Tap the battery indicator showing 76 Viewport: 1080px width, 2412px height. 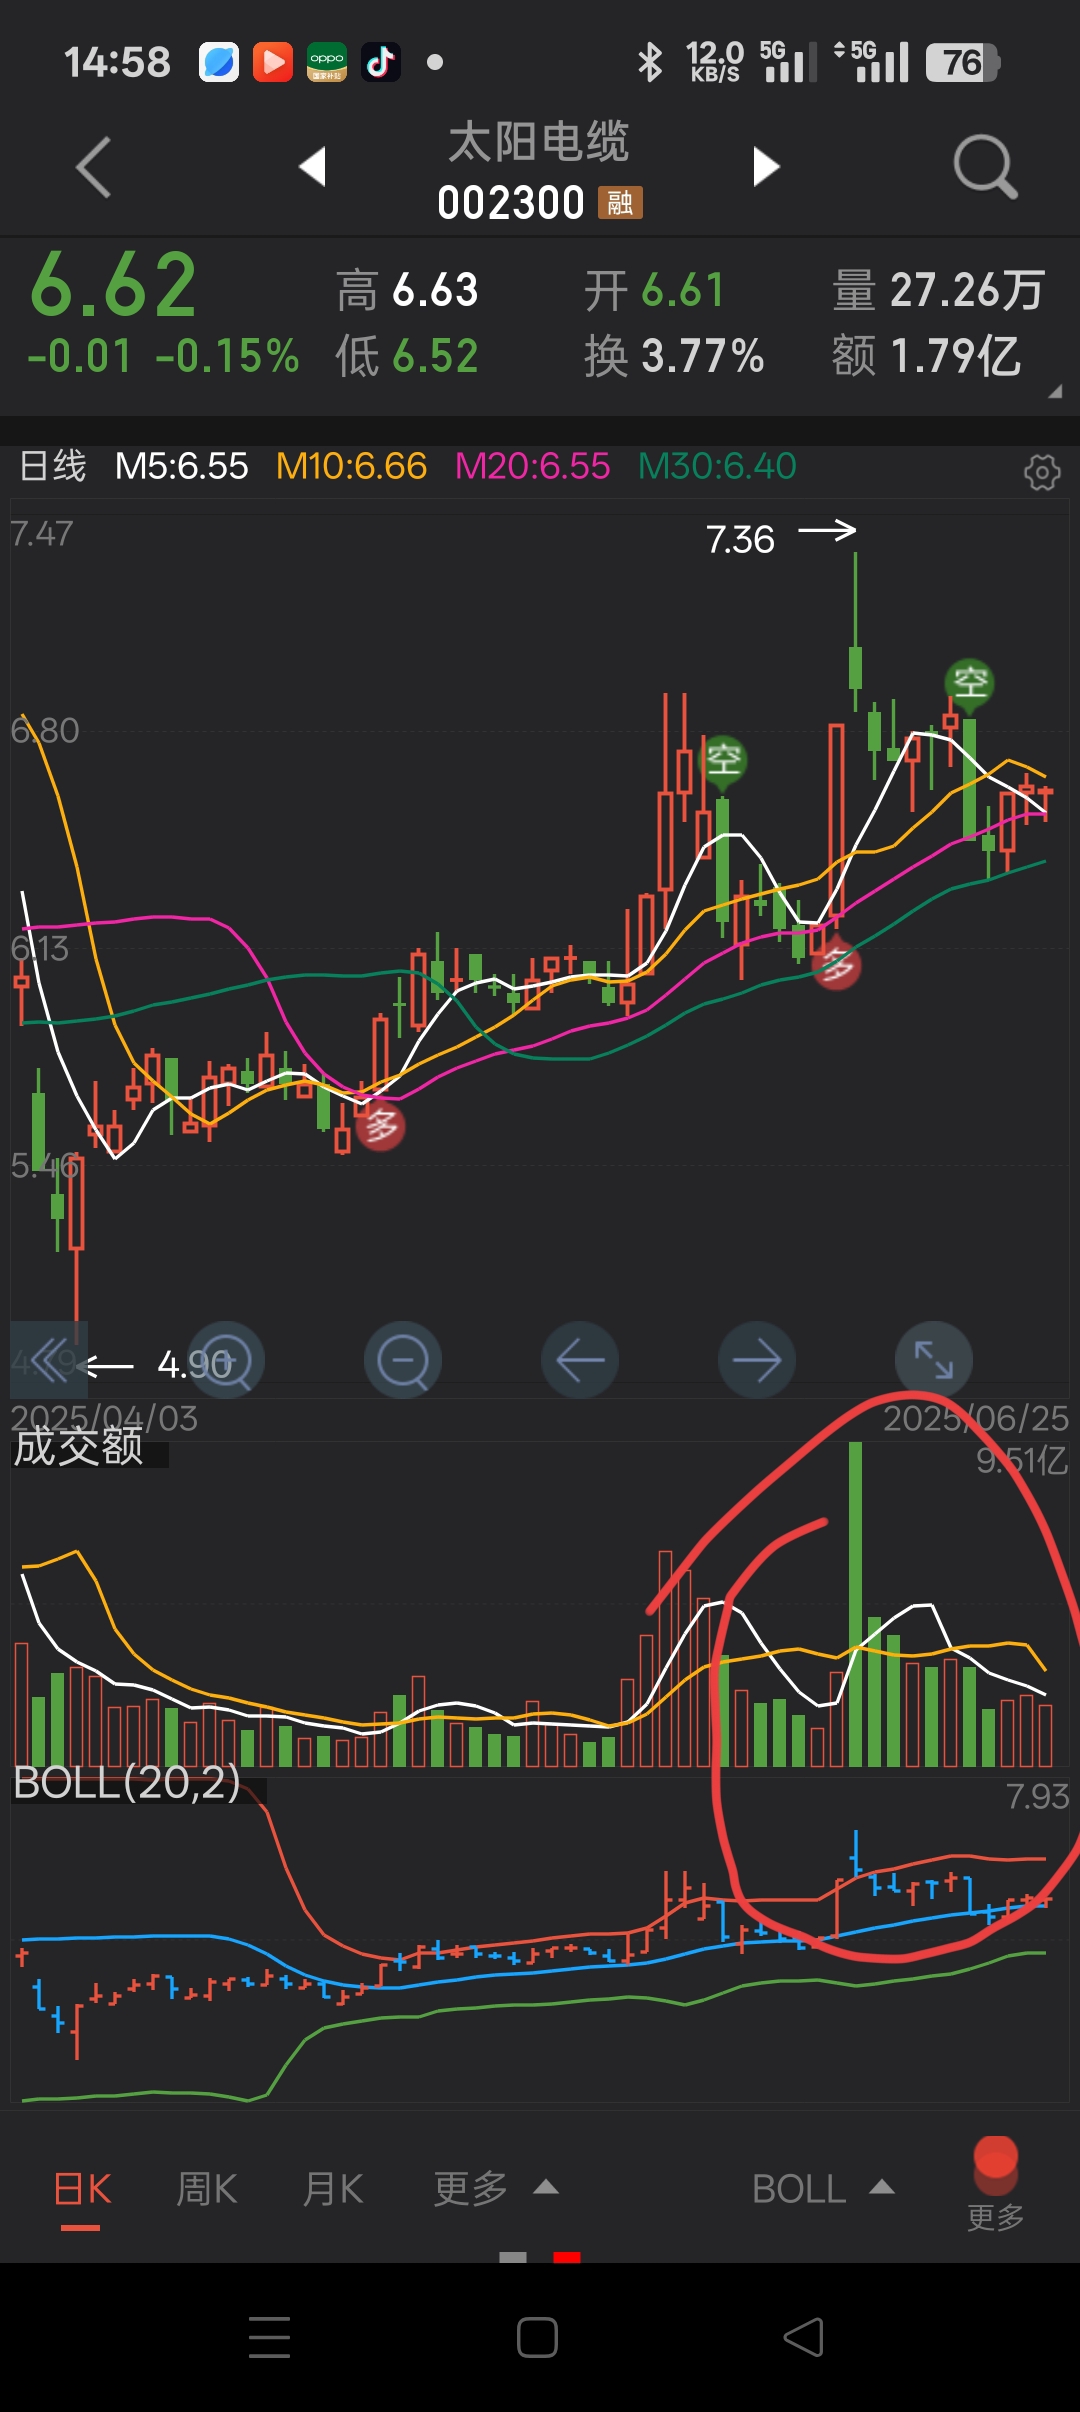pos(962,62)
